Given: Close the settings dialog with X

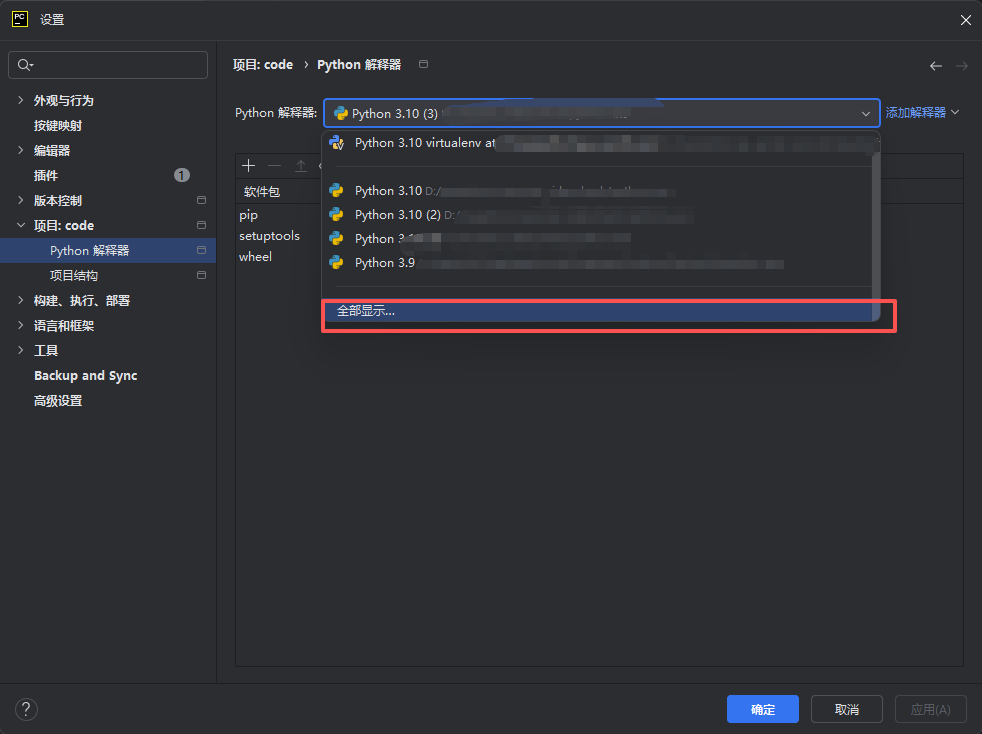Looking at the screenshot, I should [965, 20].
